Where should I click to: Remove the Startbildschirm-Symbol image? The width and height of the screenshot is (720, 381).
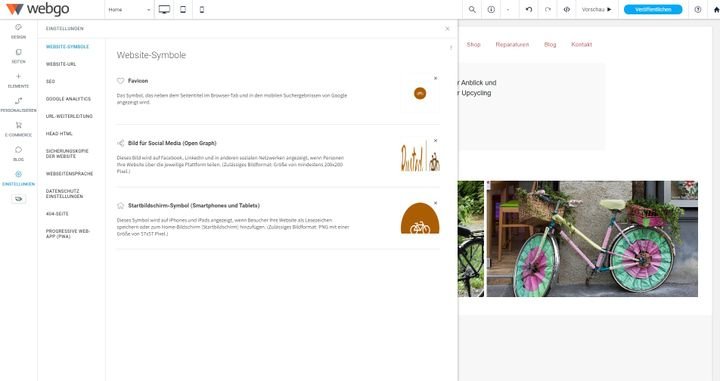pos(435,203)
